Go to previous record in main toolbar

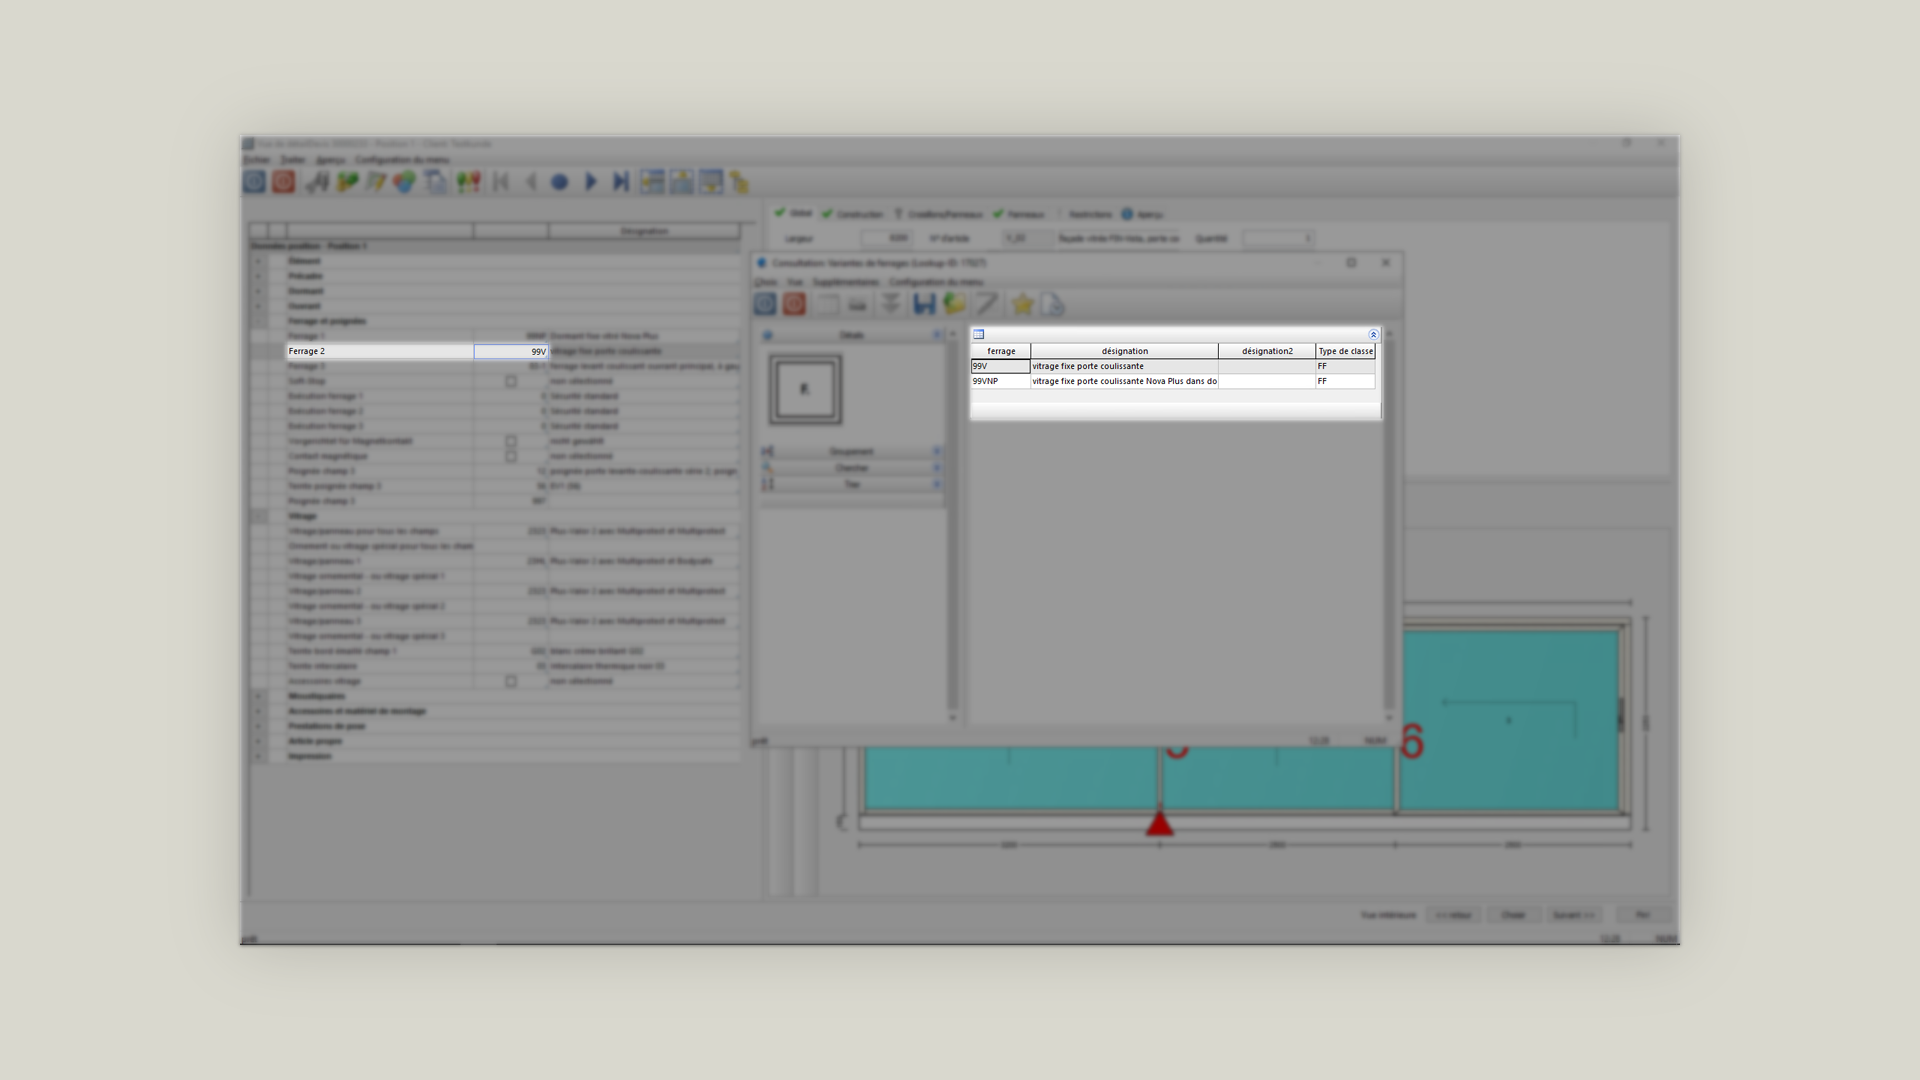point(531,181)
